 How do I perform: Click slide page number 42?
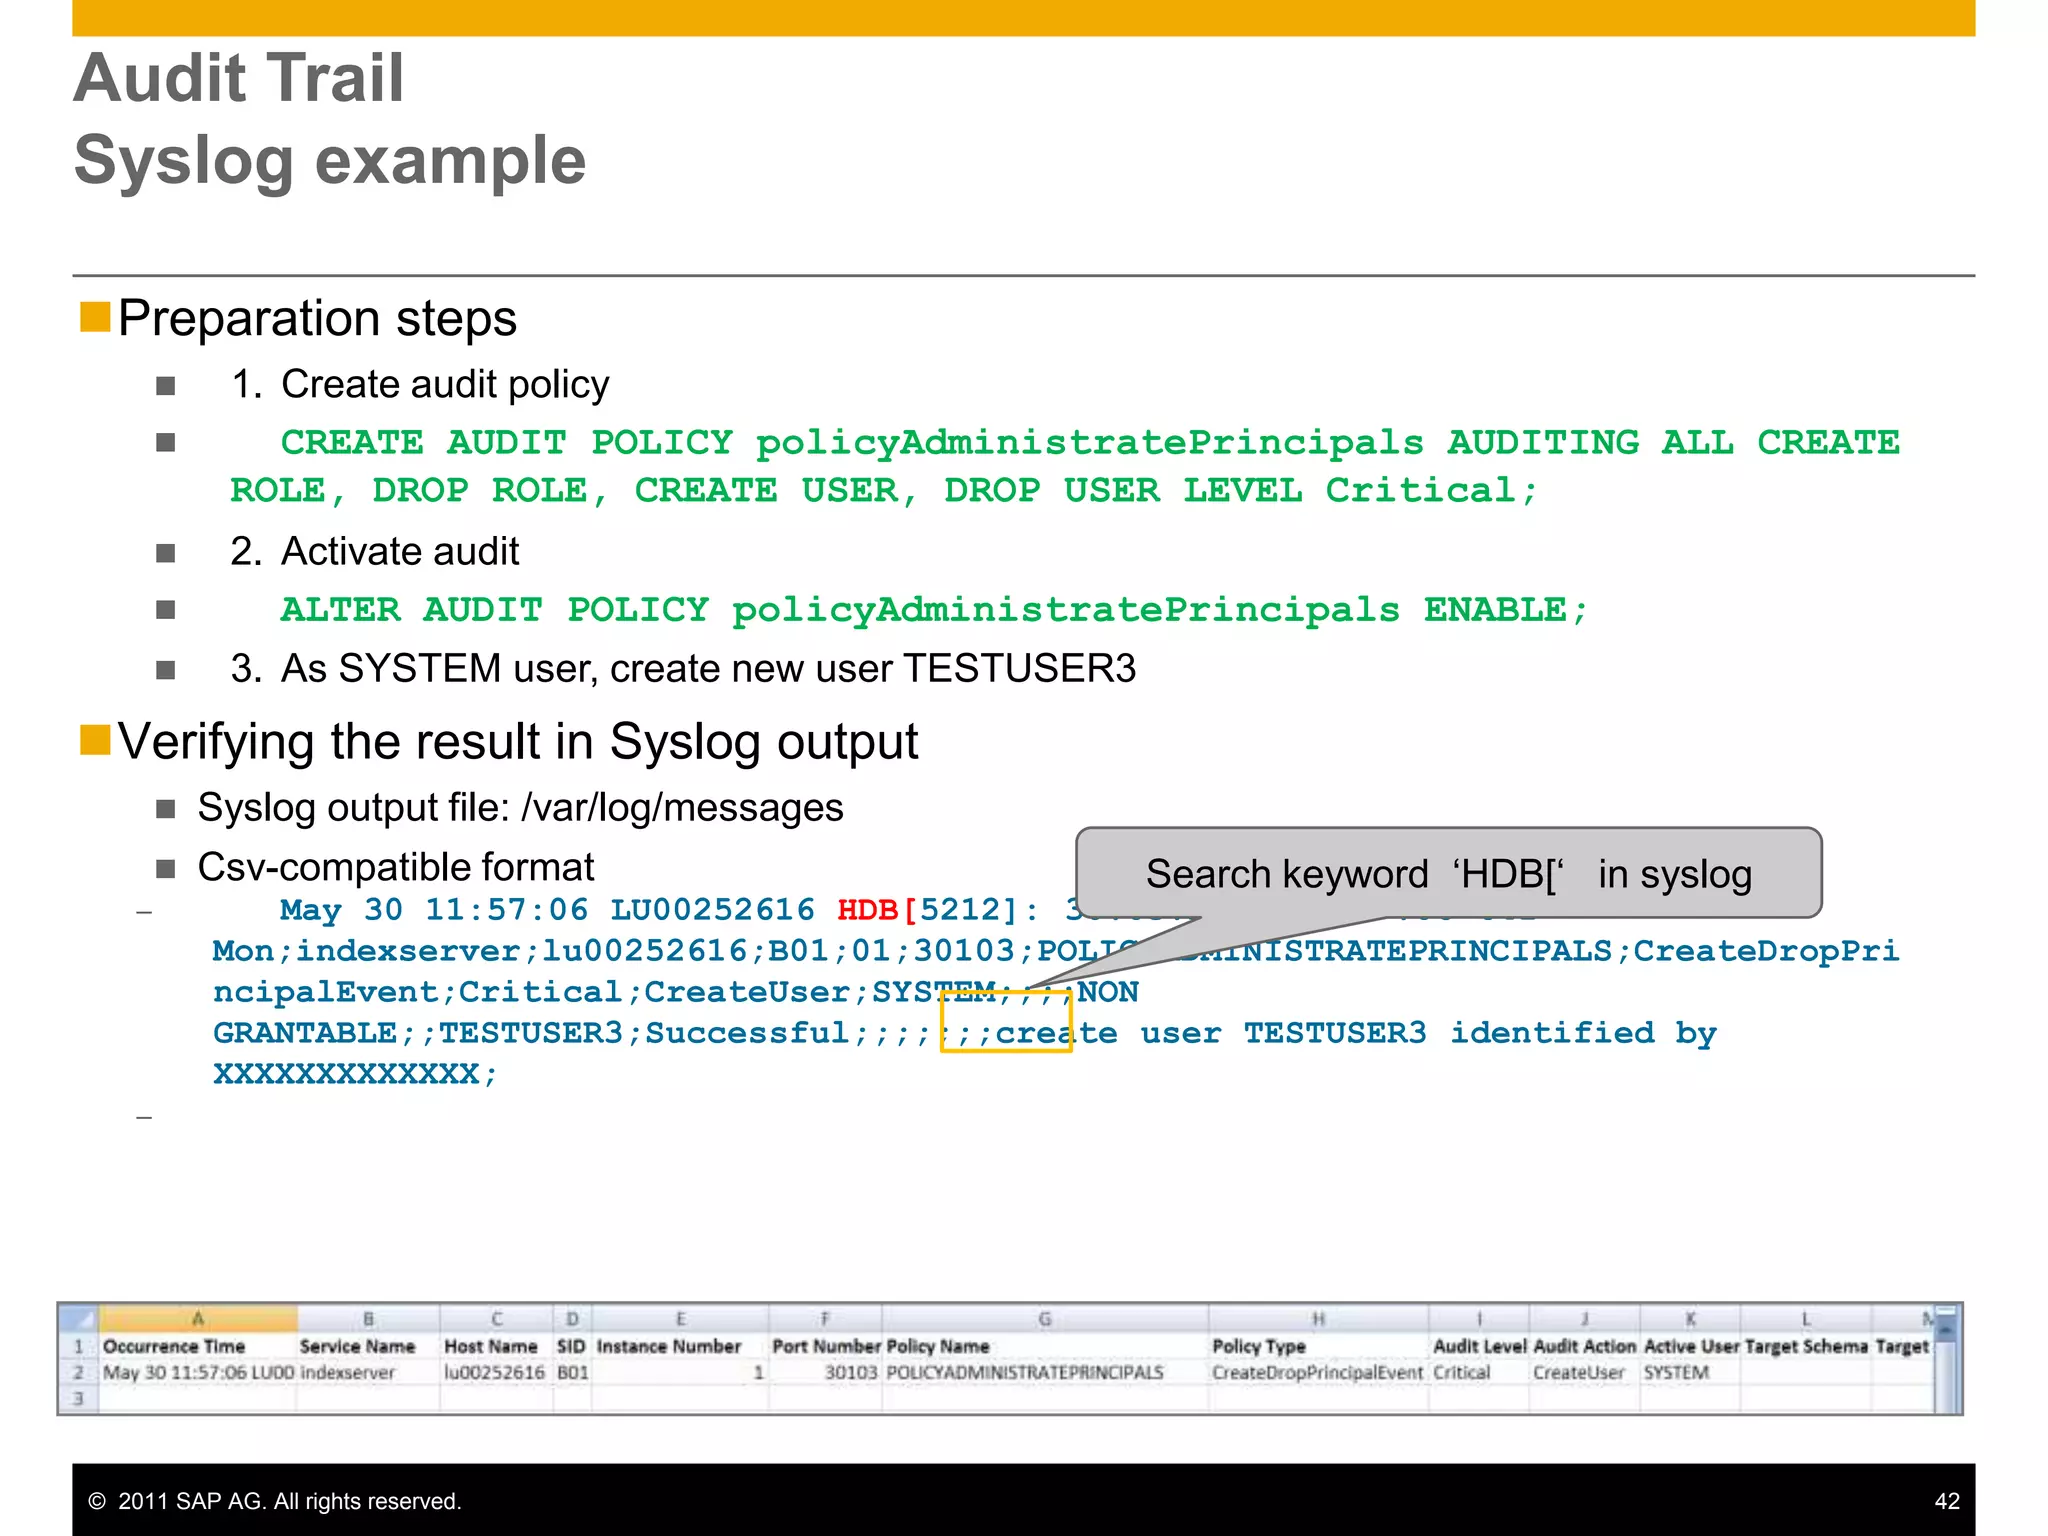click(1947, 1501)
